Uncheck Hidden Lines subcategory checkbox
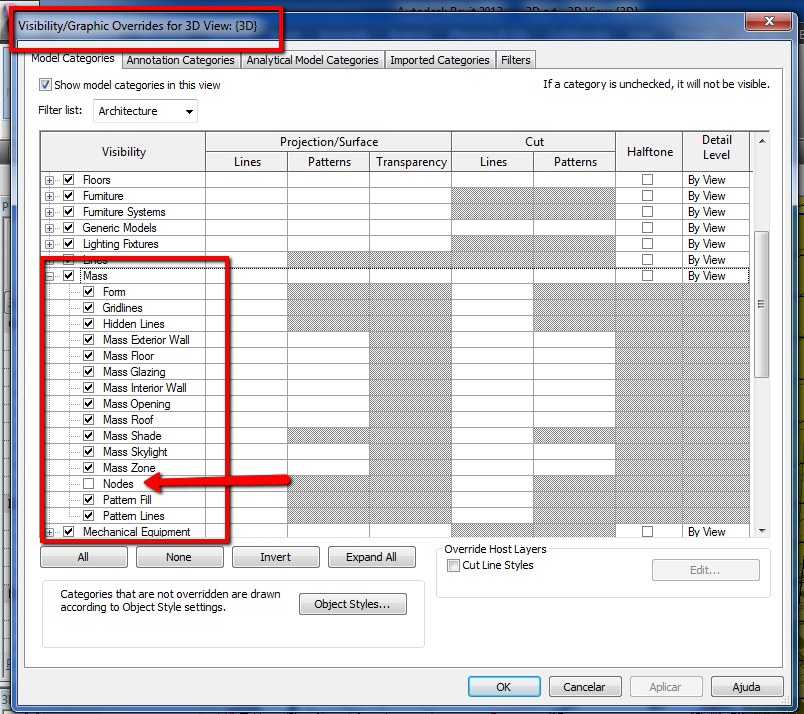804x714 pixels. point(89,324)
